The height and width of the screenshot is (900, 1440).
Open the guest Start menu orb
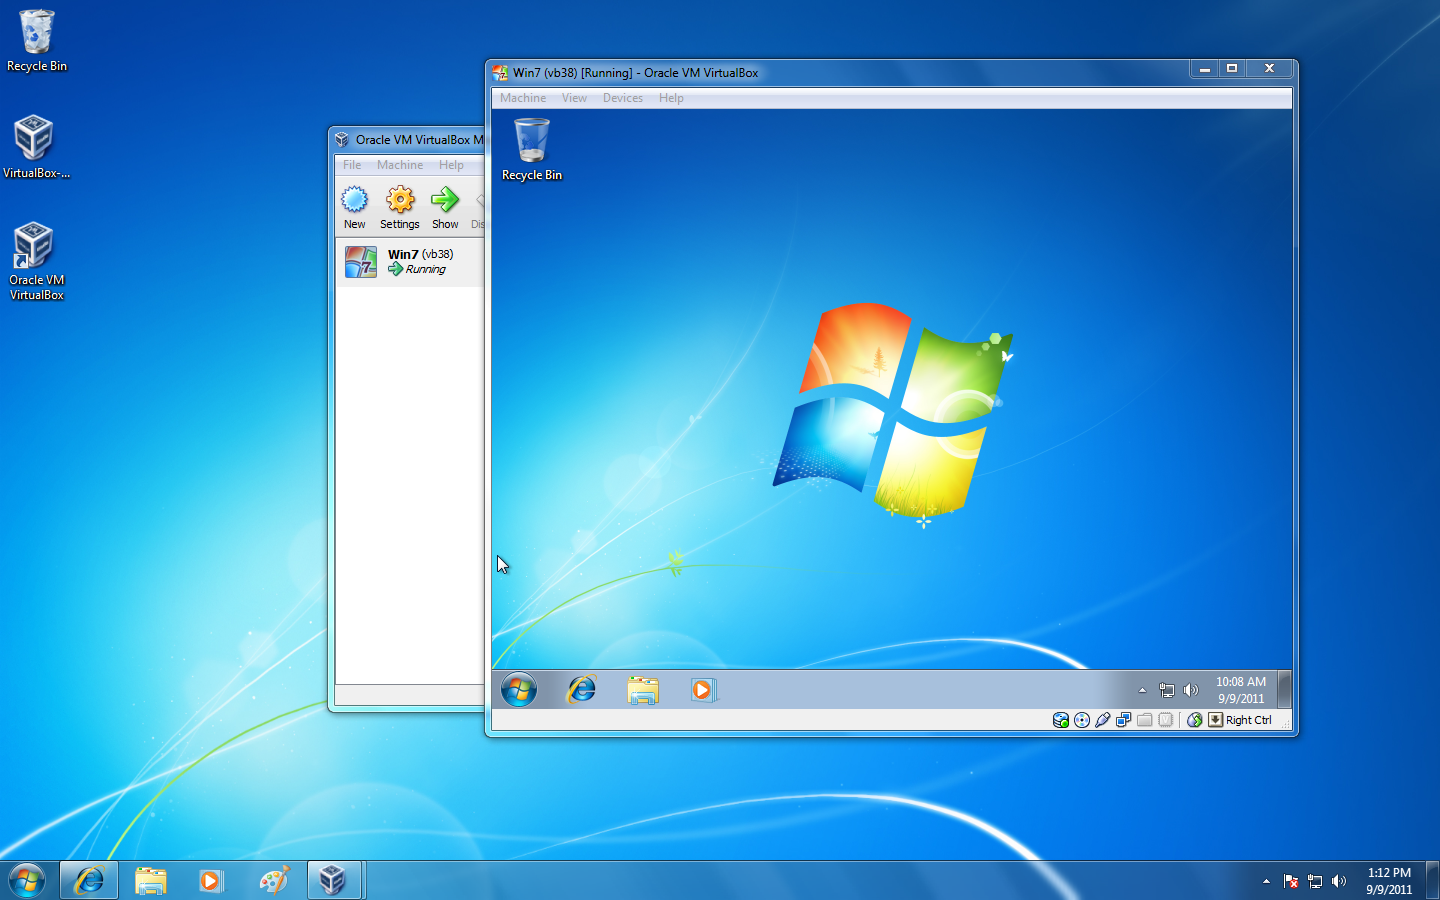[x=519, y=689]
